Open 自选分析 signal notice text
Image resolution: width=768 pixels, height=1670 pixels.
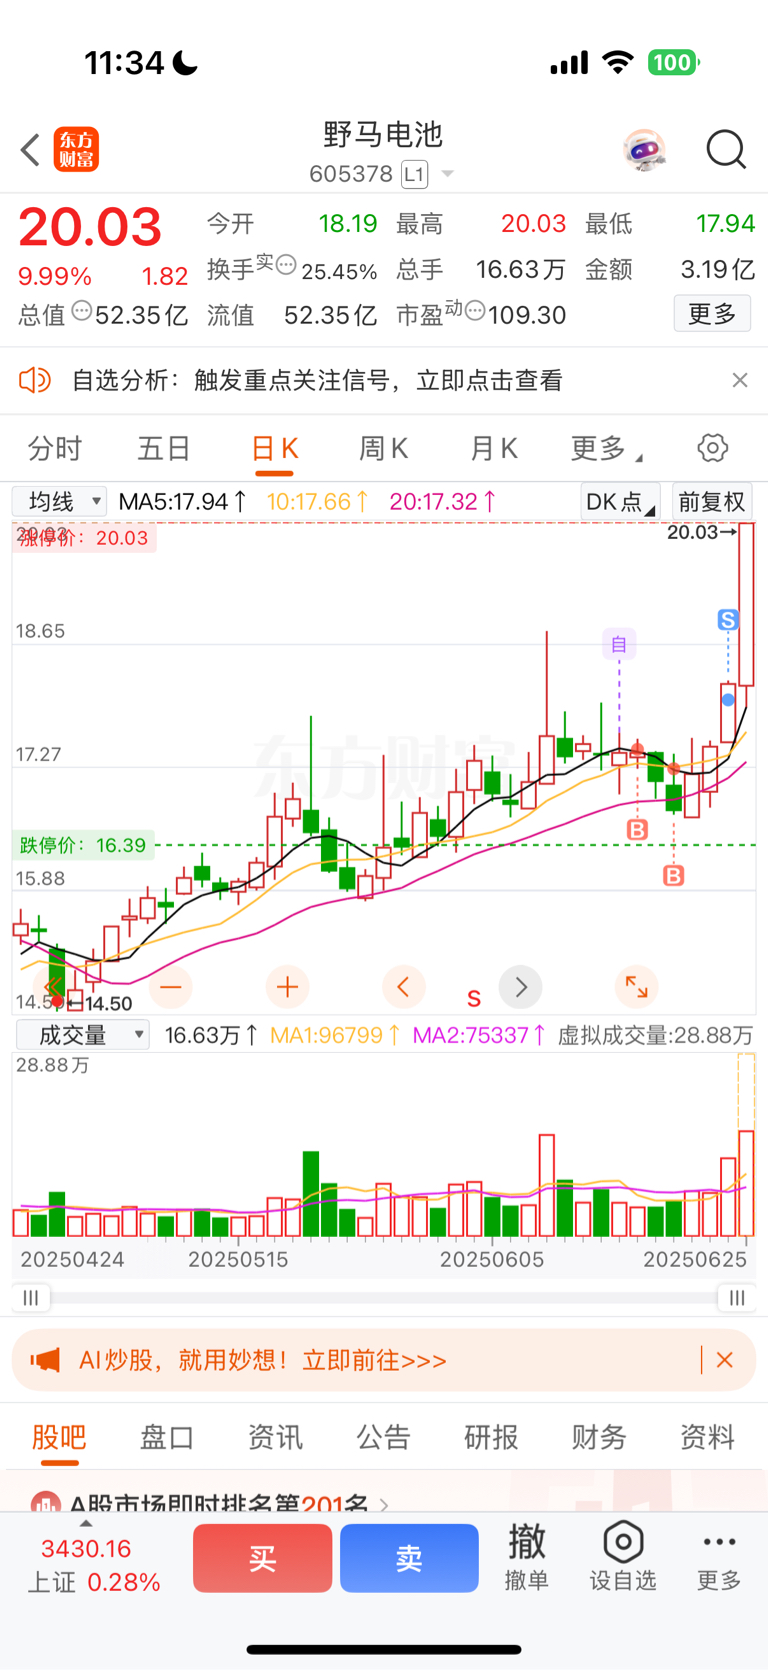point(317,380)
